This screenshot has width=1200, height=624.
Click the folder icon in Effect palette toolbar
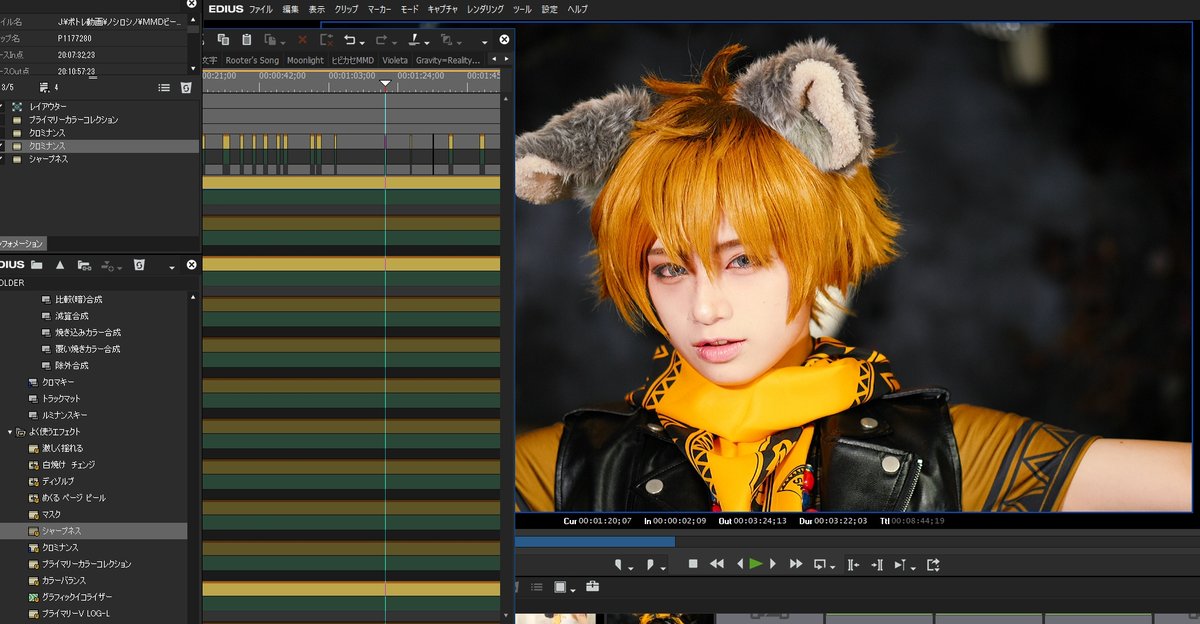point(36,265)
